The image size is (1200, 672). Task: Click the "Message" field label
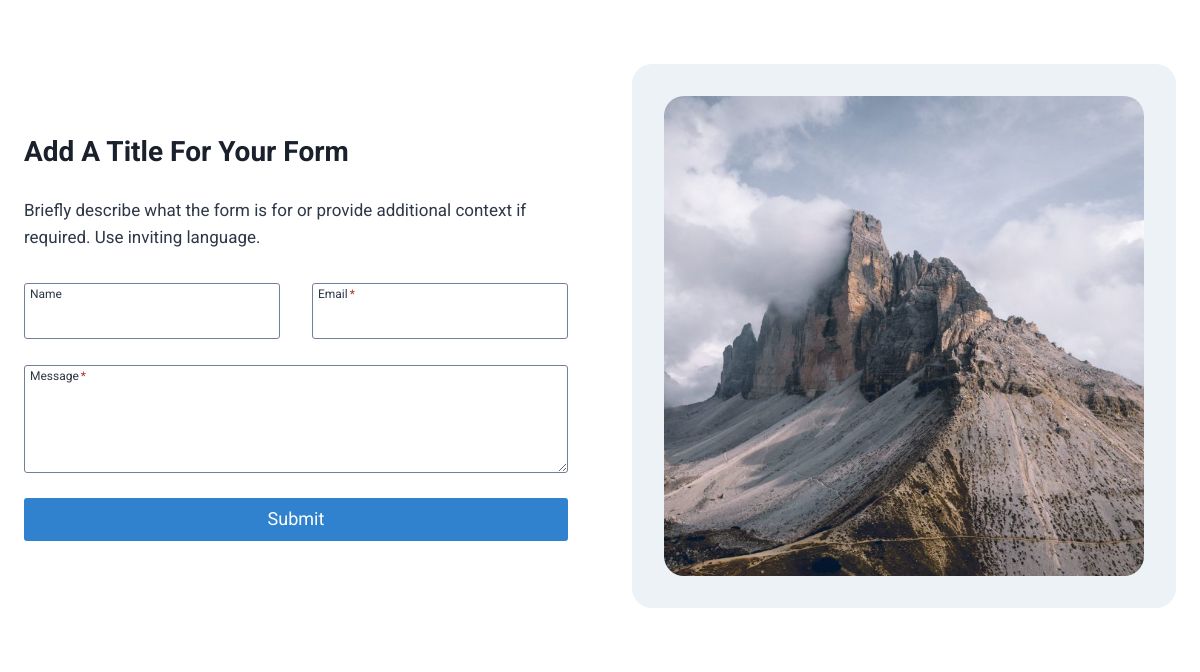[54, 376]
